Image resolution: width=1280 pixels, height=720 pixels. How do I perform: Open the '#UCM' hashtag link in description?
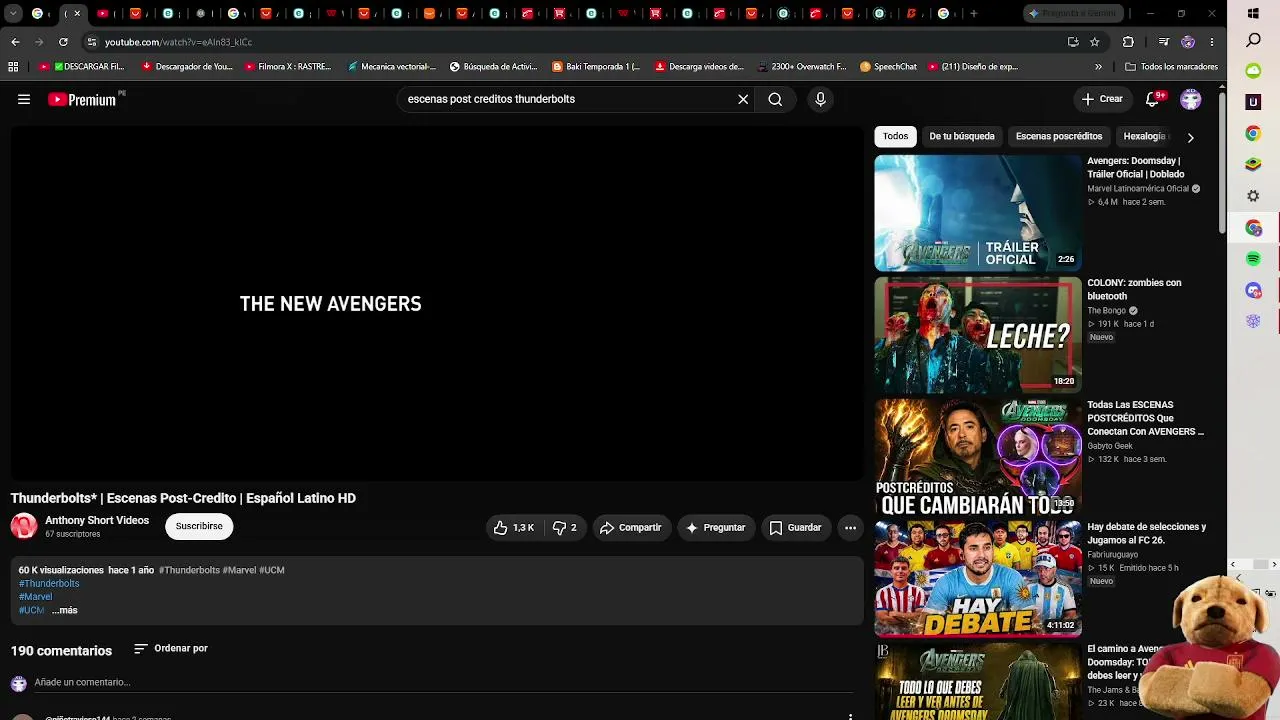[32, 610]
